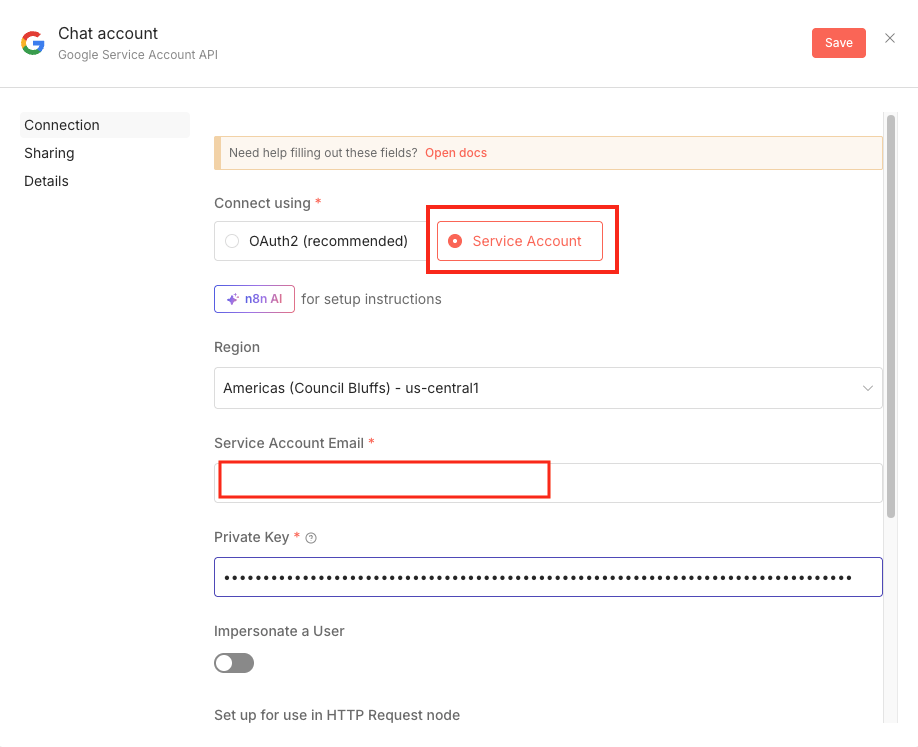Enable the Impersonate a User toggle
918x747 pixels.
(234, 663)
